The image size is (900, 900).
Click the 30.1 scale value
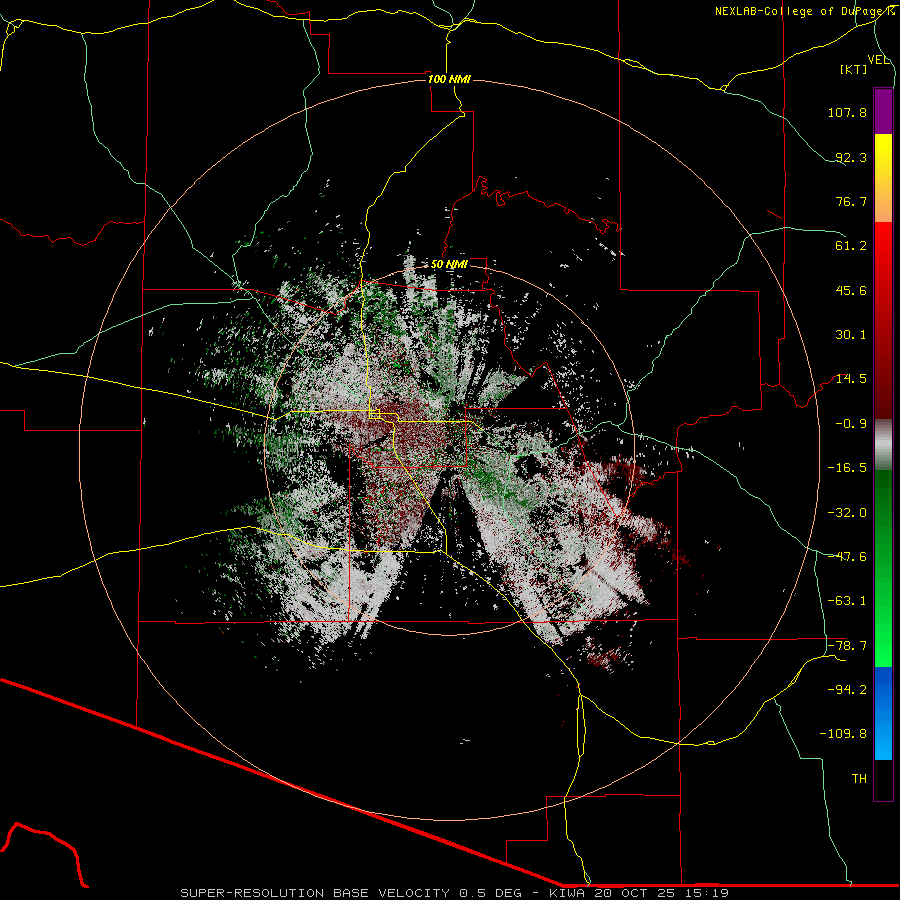[851, 335]
